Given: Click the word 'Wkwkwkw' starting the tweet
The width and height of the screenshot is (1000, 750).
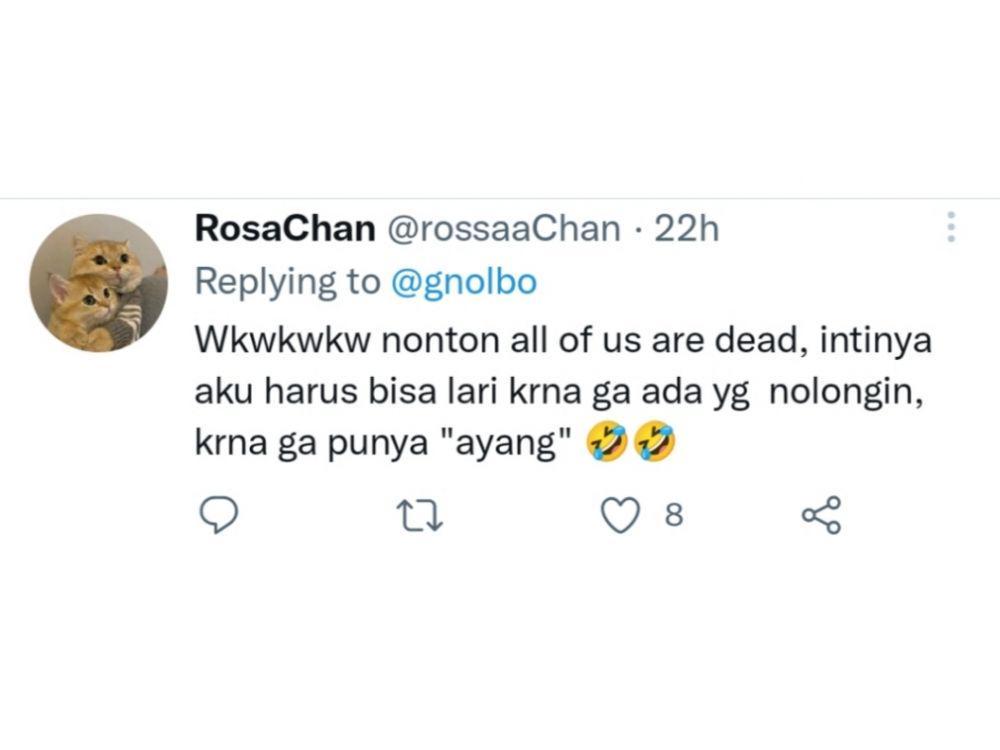Looking at the screenshot, I should coord(283,340).
